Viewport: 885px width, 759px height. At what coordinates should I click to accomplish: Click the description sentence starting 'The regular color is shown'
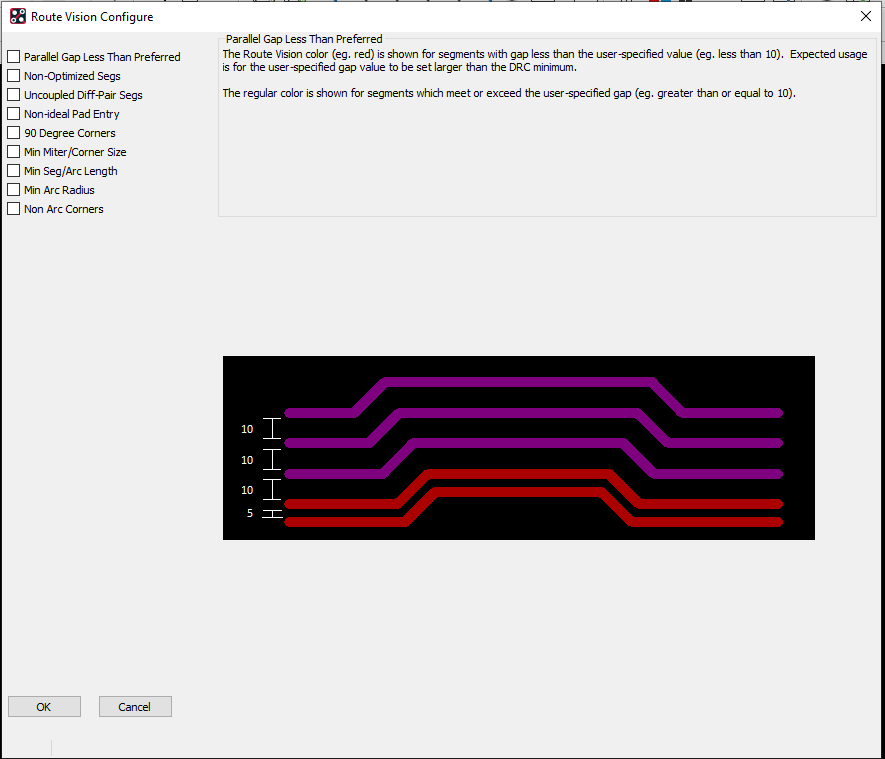click(x=509, y=93)
